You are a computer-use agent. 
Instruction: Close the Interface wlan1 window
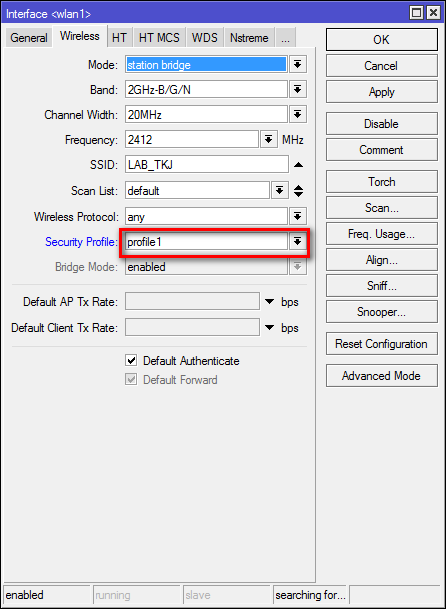(432, 13)
